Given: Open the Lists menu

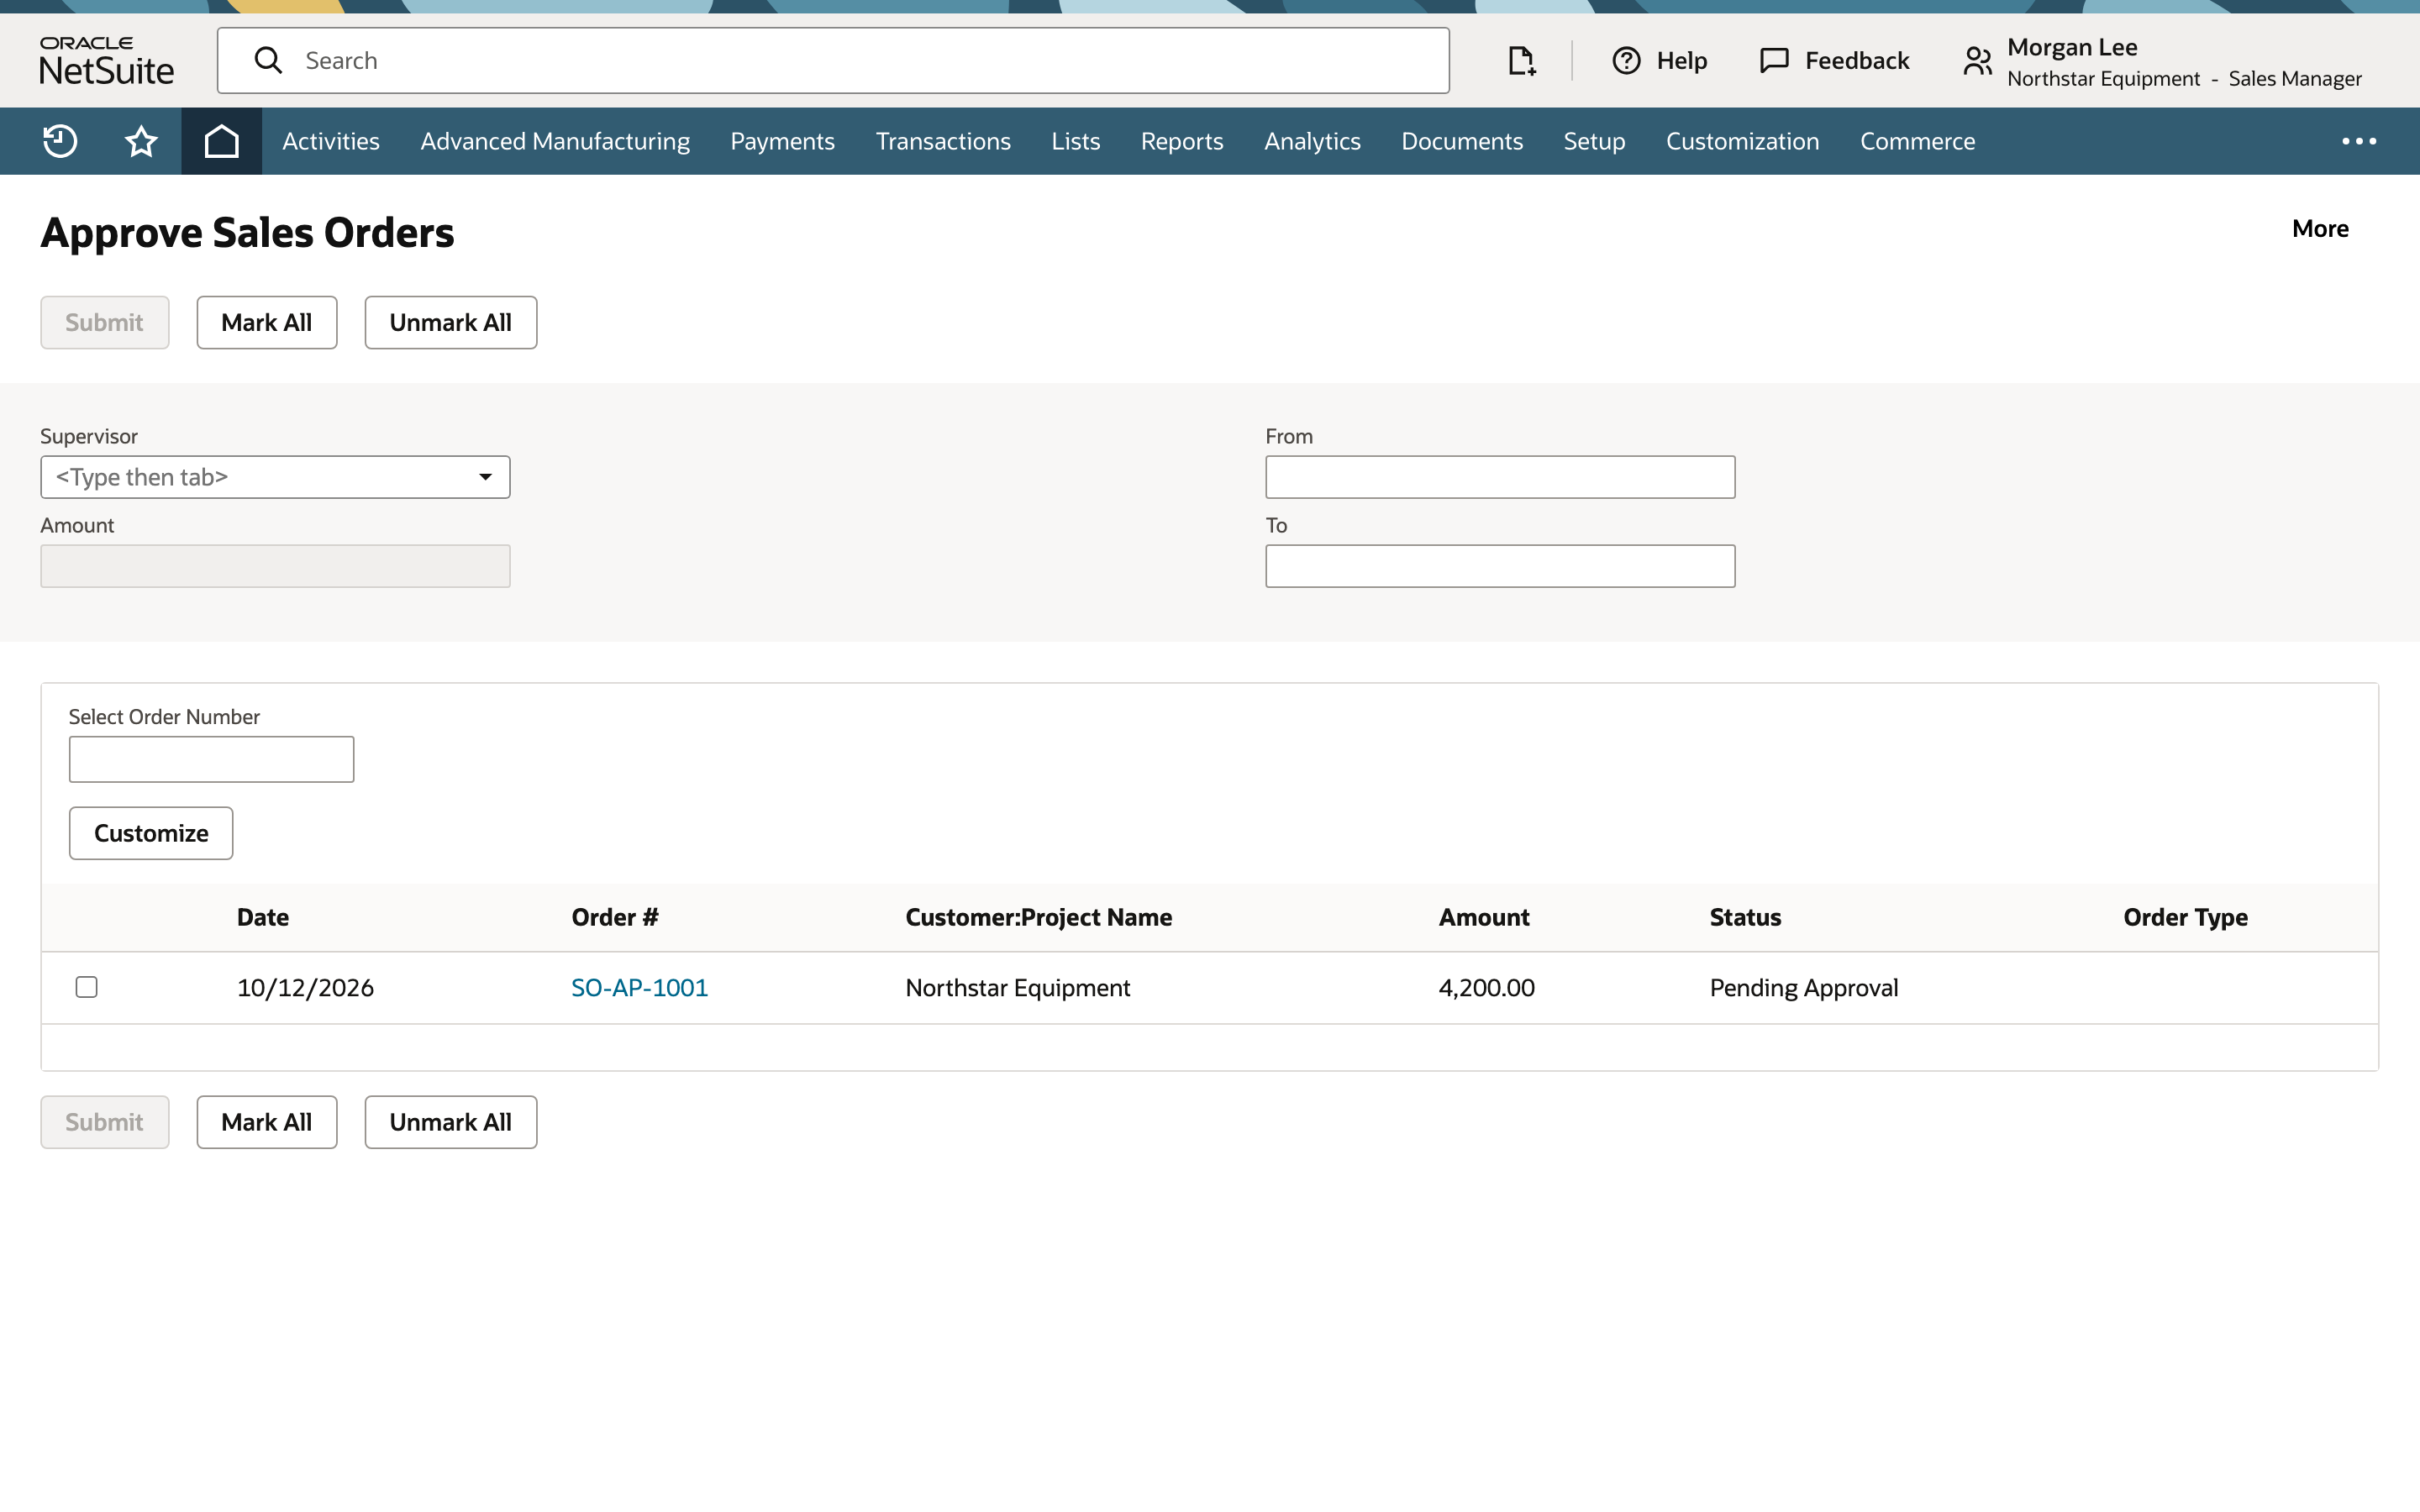Looking at the screenshot, I should [x=1076, y=141].
